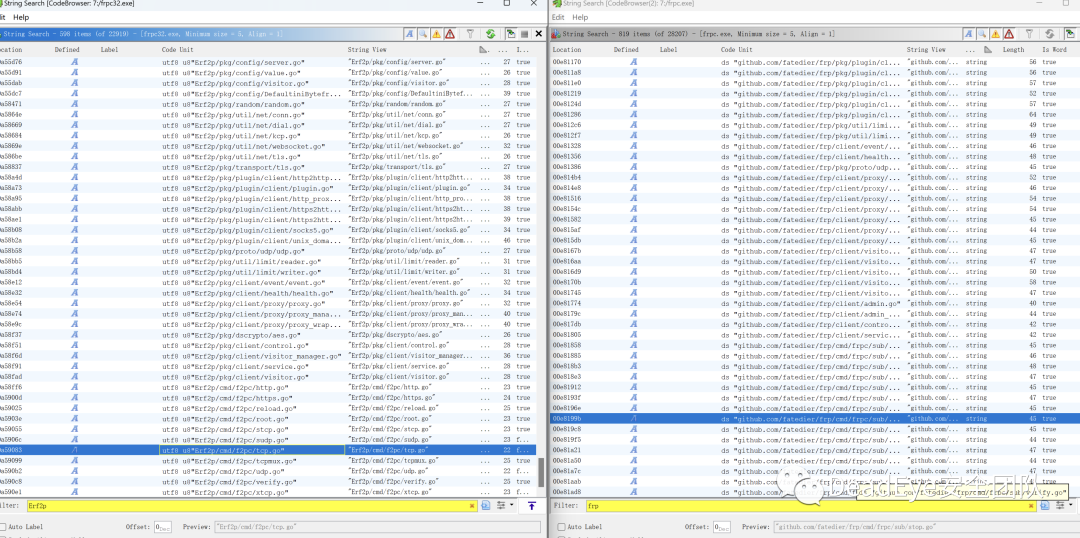Select row at location 00e81286 in frpc.exe
The height and width of the screenshot is (538, 1080).
pyautogui.click(x=816, y=114)
